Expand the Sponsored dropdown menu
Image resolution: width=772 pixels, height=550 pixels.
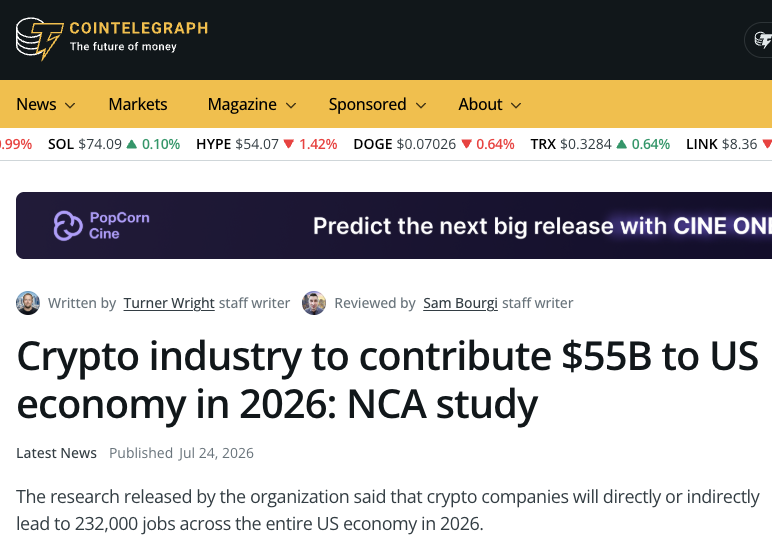[x=377, y=104]
